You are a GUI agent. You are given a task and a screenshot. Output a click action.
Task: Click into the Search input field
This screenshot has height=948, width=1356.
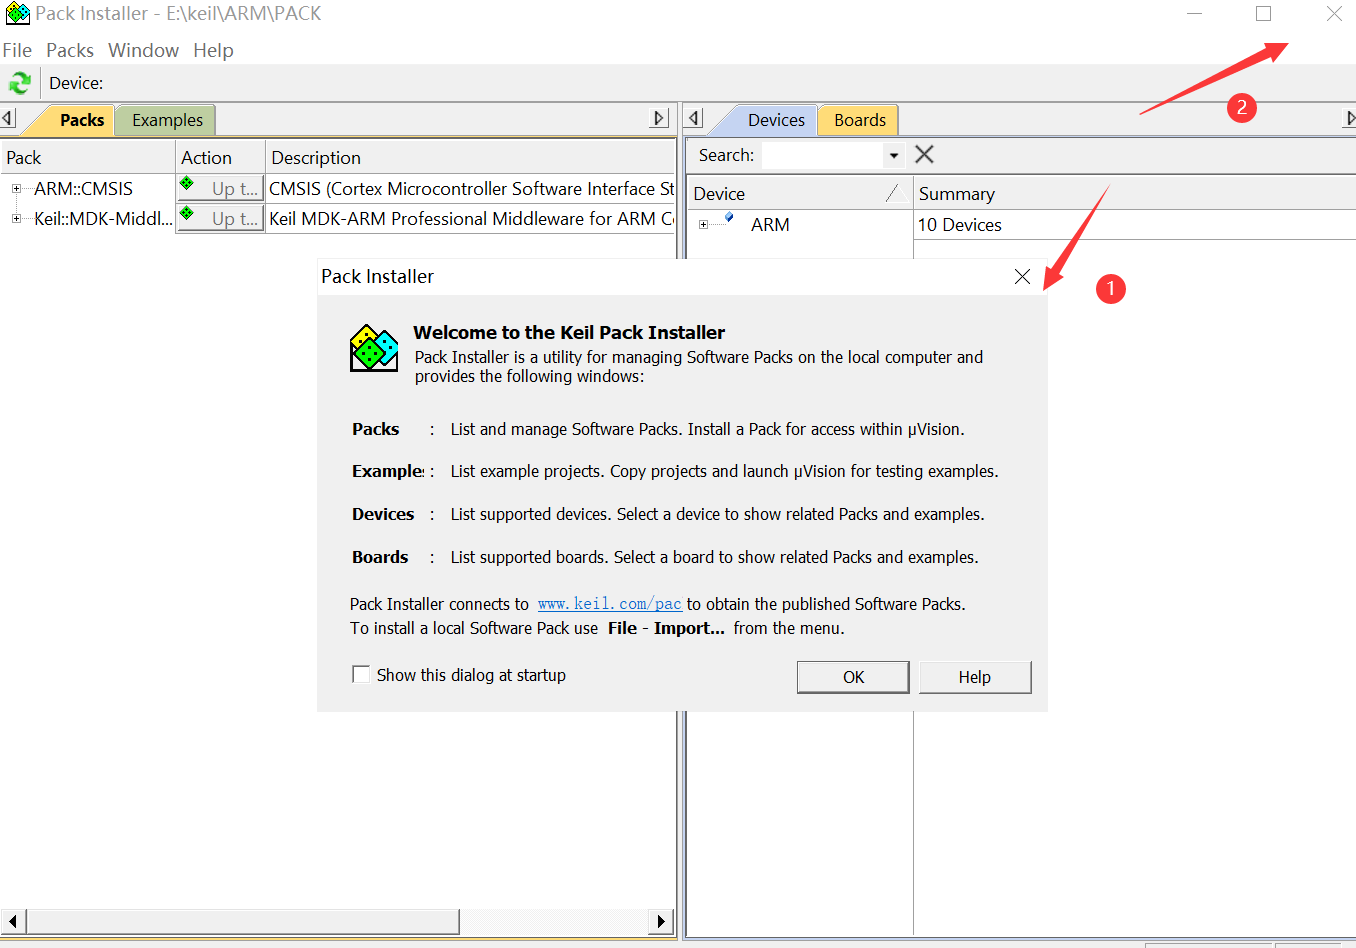[822, 155]
